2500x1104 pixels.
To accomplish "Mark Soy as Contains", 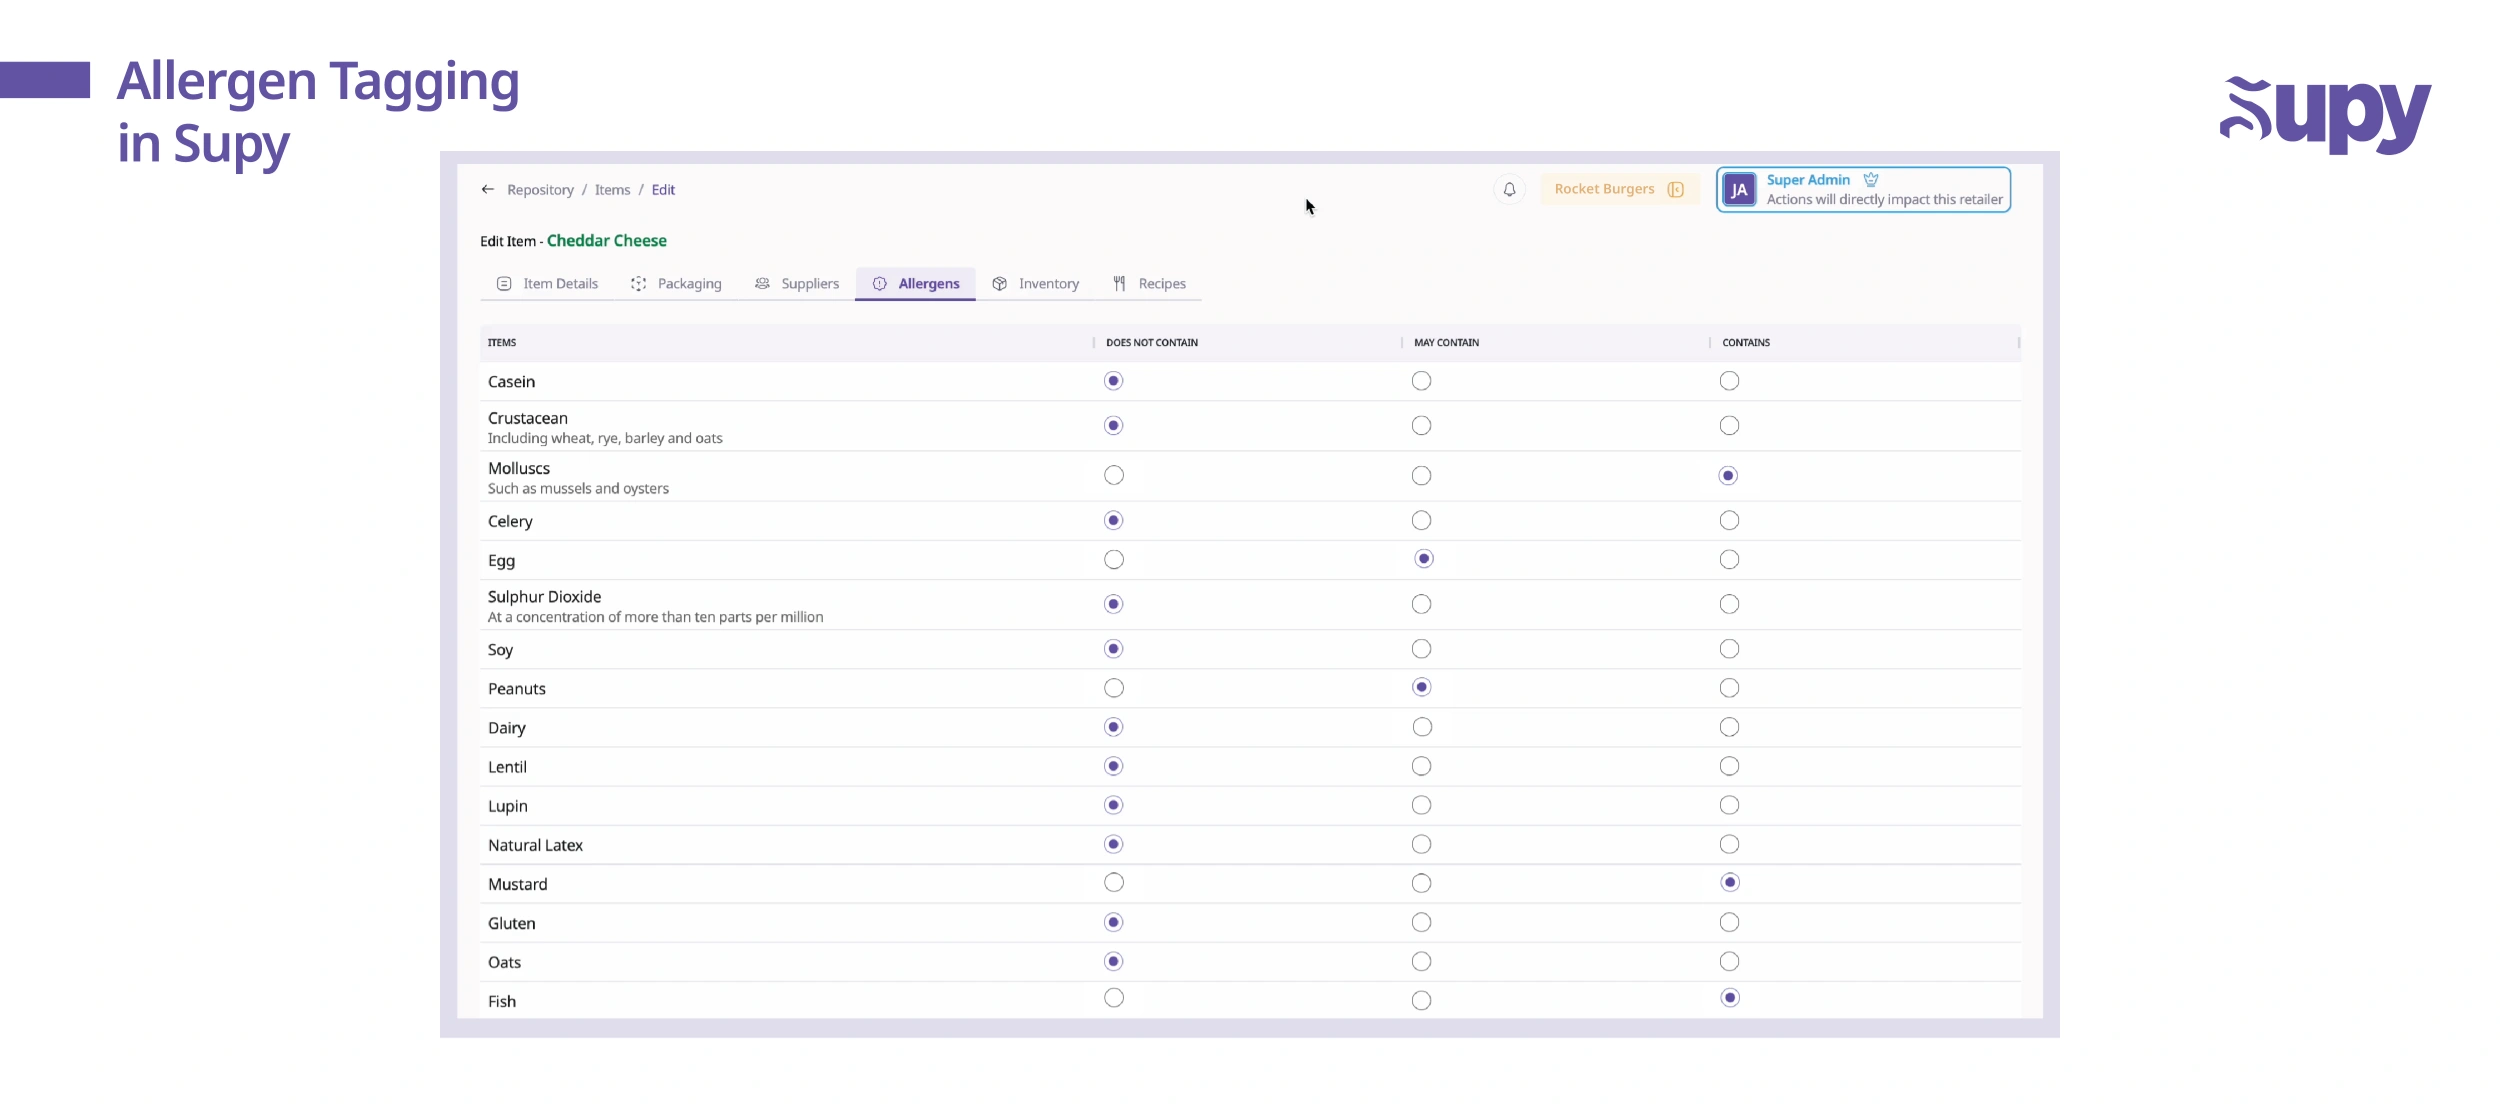I will coord(1729,649).
